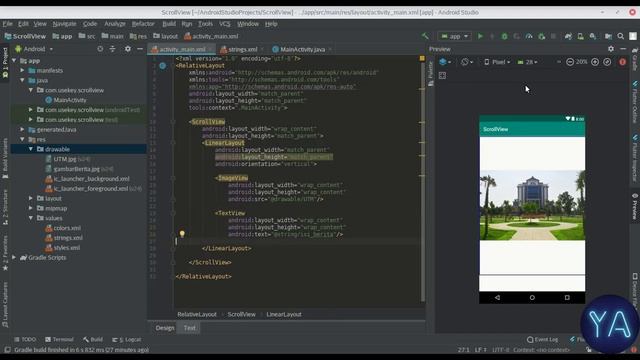
Task: Open the Logcat tool window
Action: pyautogui.click(x=127, y=339)
